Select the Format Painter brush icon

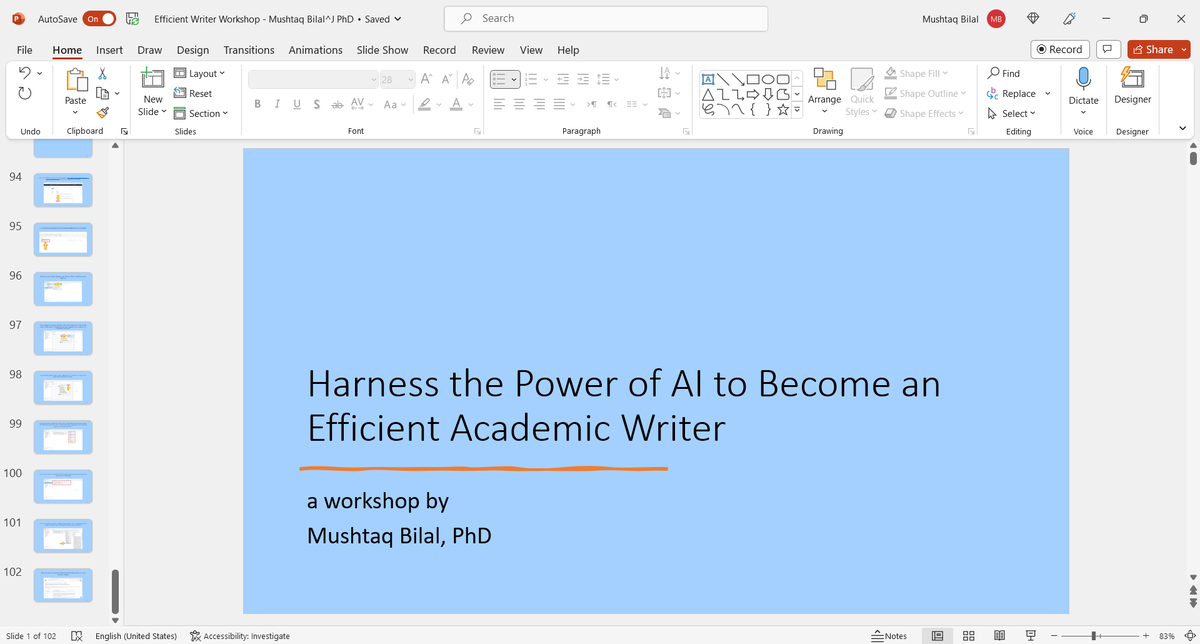pyautogui.click(x=102, y=113)
